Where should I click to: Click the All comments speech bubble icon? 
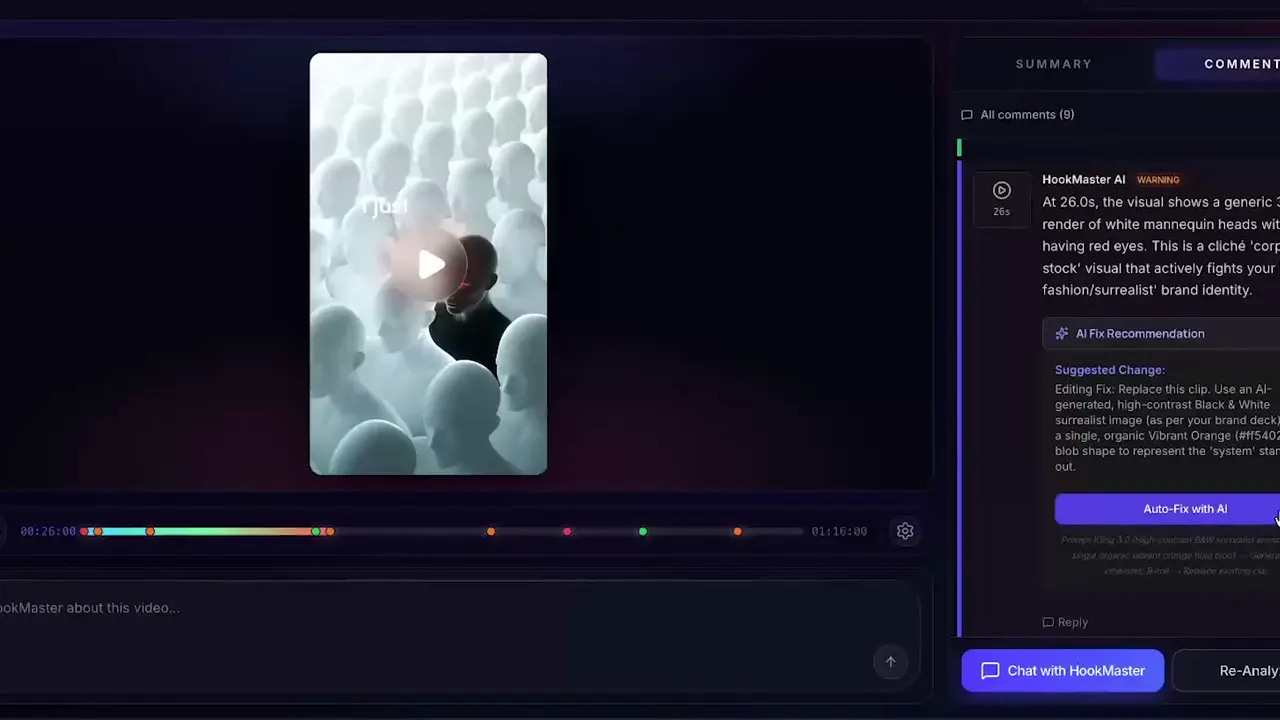pos(966,115)
